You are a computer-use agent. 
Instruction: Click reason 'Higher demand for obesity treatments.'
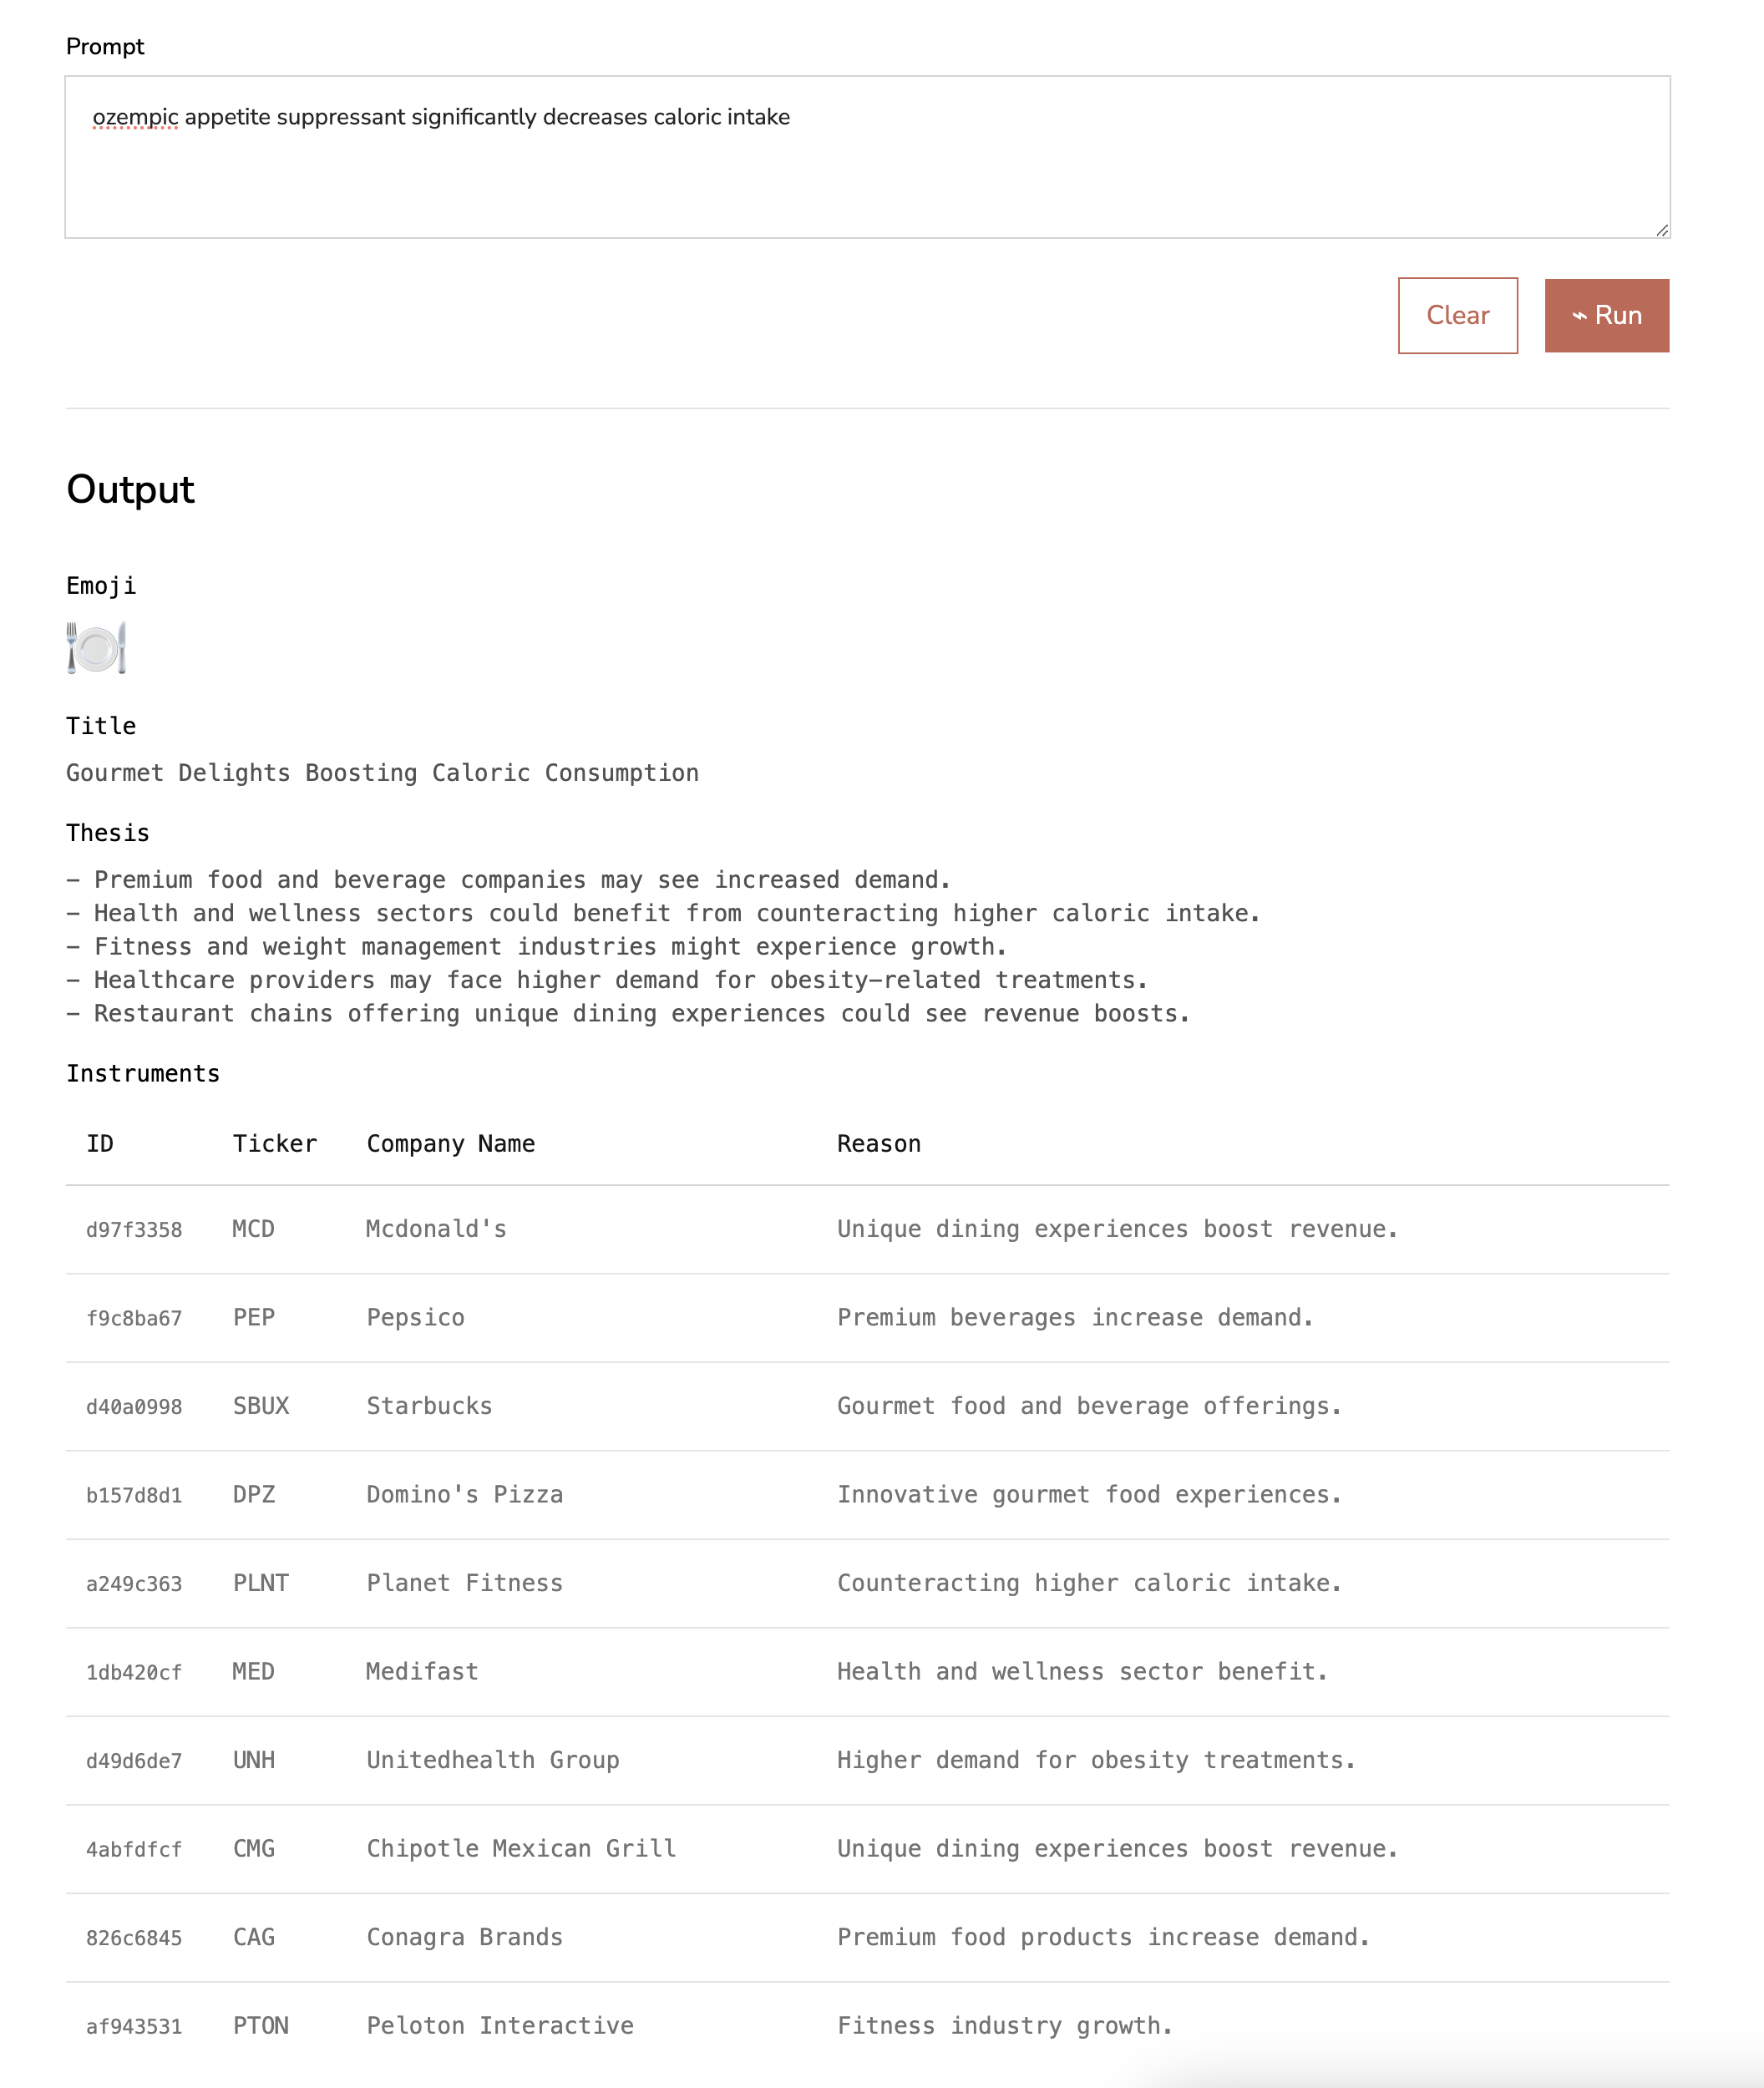point(1096,1760)
